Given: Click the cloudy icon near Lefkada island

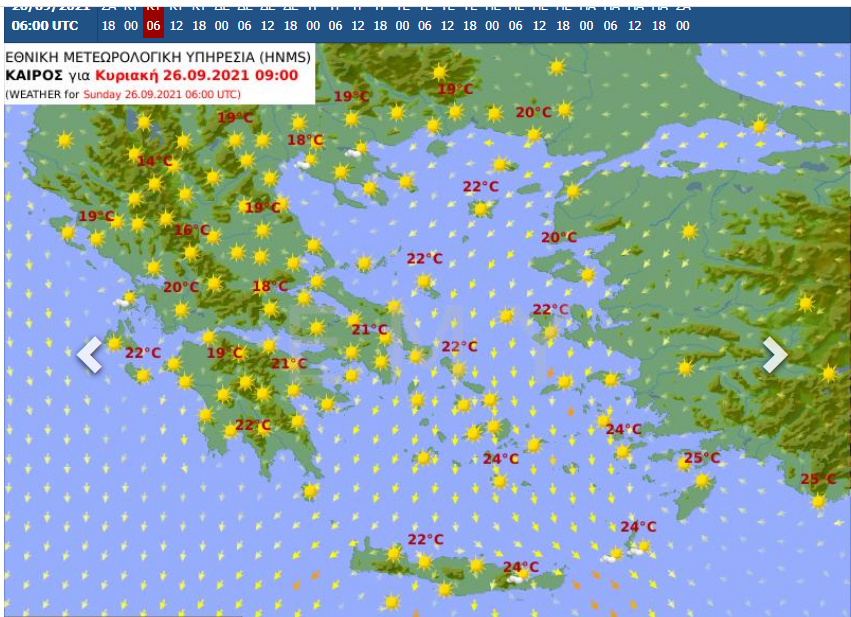Looking at the screenshot, I should (125, 300).
